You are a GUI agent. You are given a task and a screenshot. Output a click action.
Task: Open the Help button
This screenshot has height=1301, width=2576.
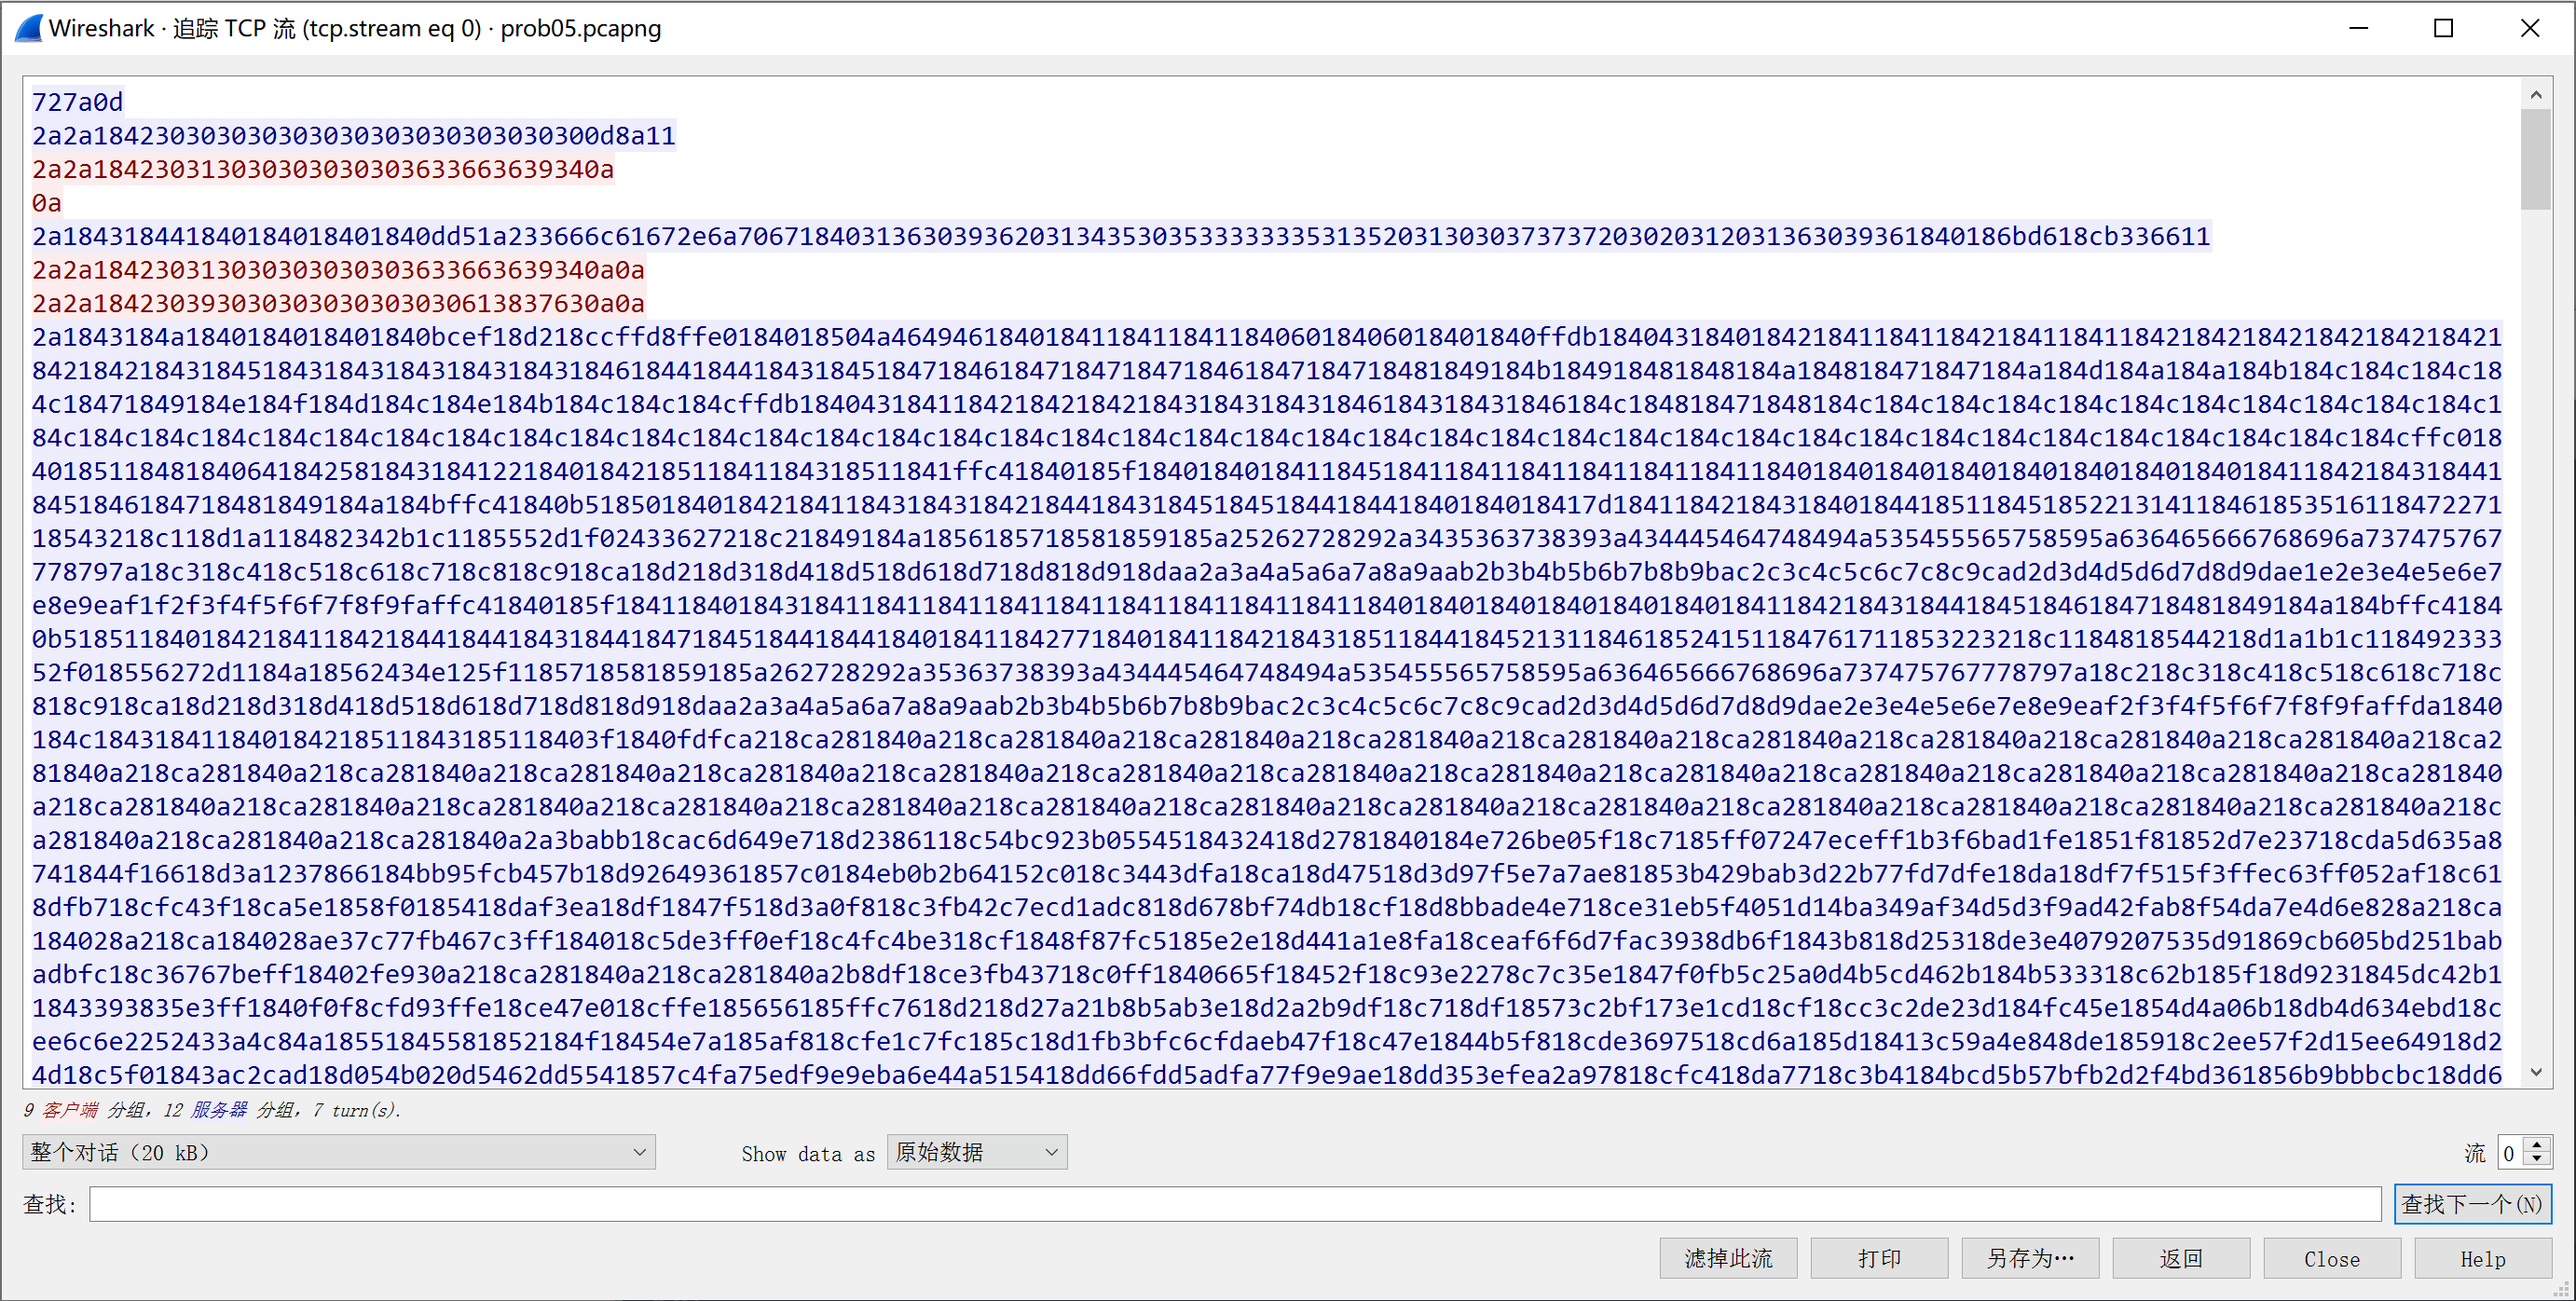coord(2483,1258)
